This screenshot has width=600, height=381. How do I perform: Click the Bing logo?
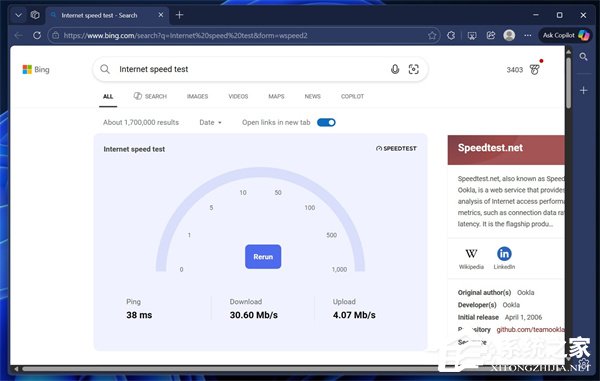[x=36, y=69]
